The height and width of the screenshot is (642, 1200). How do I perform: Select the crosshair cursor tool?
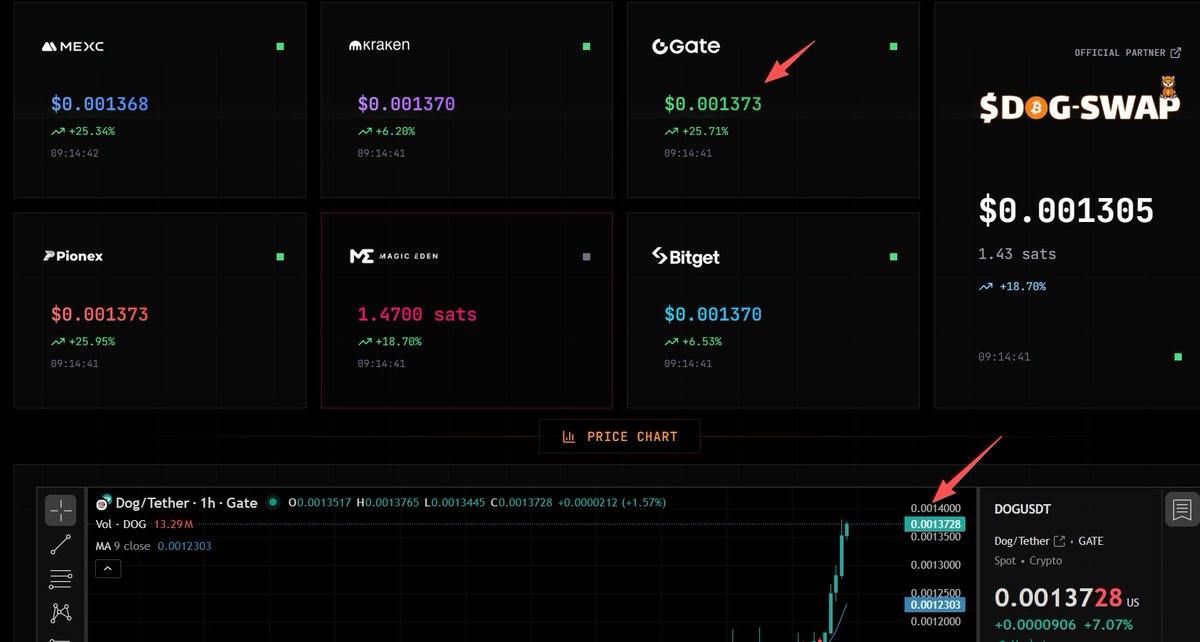tap(61, 511)
